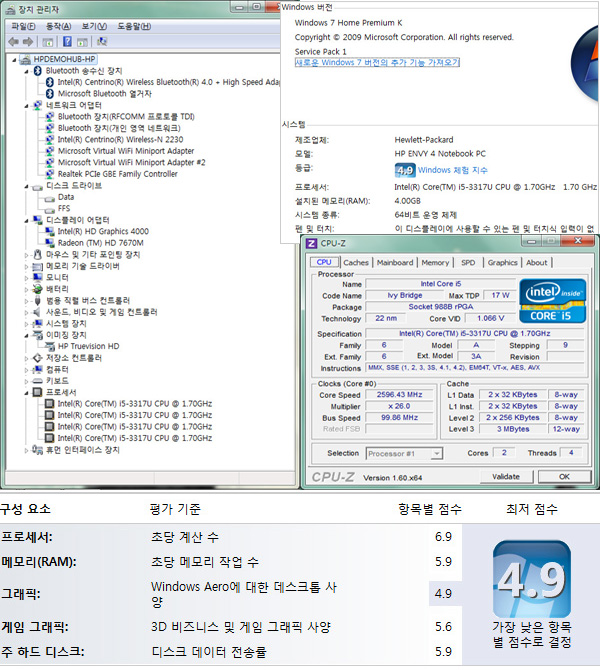Viewport: 600px width, 670px height.
Task: Open the 파일(F) menu
Action: tap(23, 26)
